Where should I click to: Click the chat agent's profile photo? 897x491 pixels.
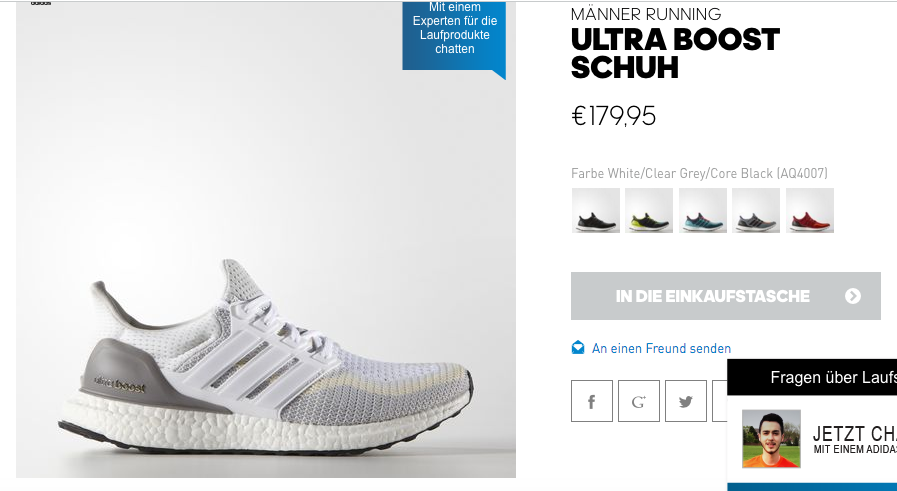(771, 438)
